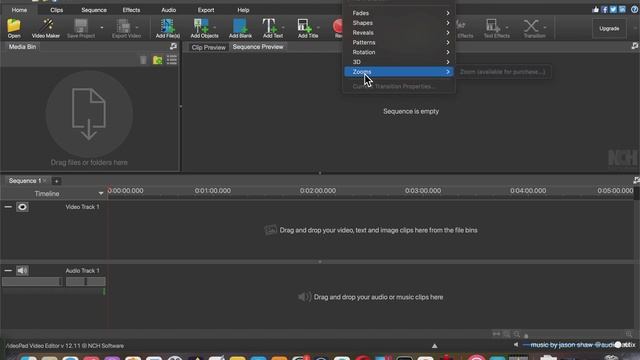Click the Twitter share icon

click(x=613, y=9)
